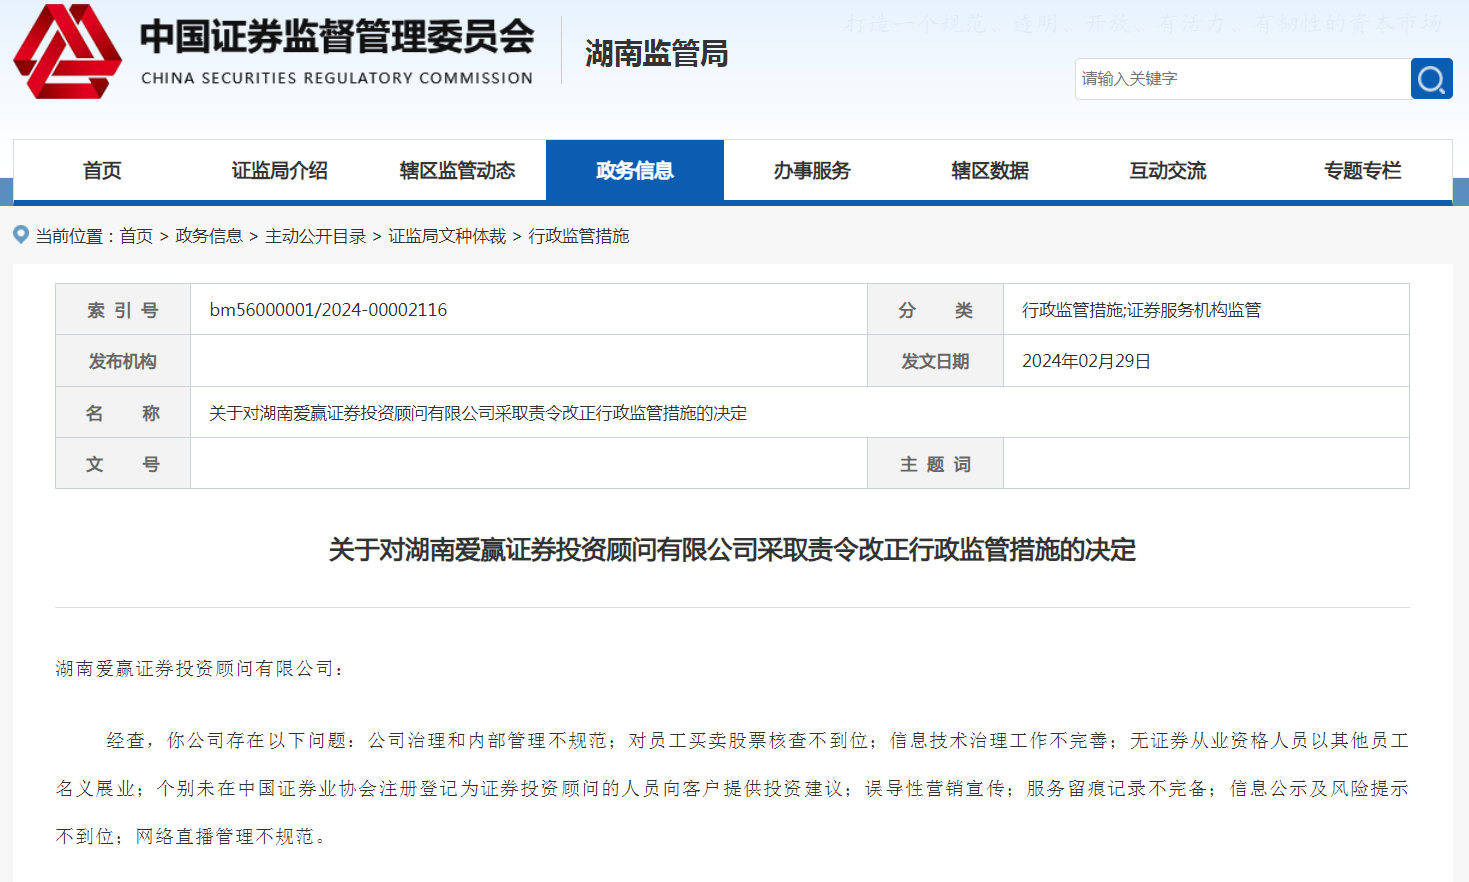Viewport: 1469px width, 882px height.
Task: Click the 首页 breadcrumb link
Action: tap(136, 236)
